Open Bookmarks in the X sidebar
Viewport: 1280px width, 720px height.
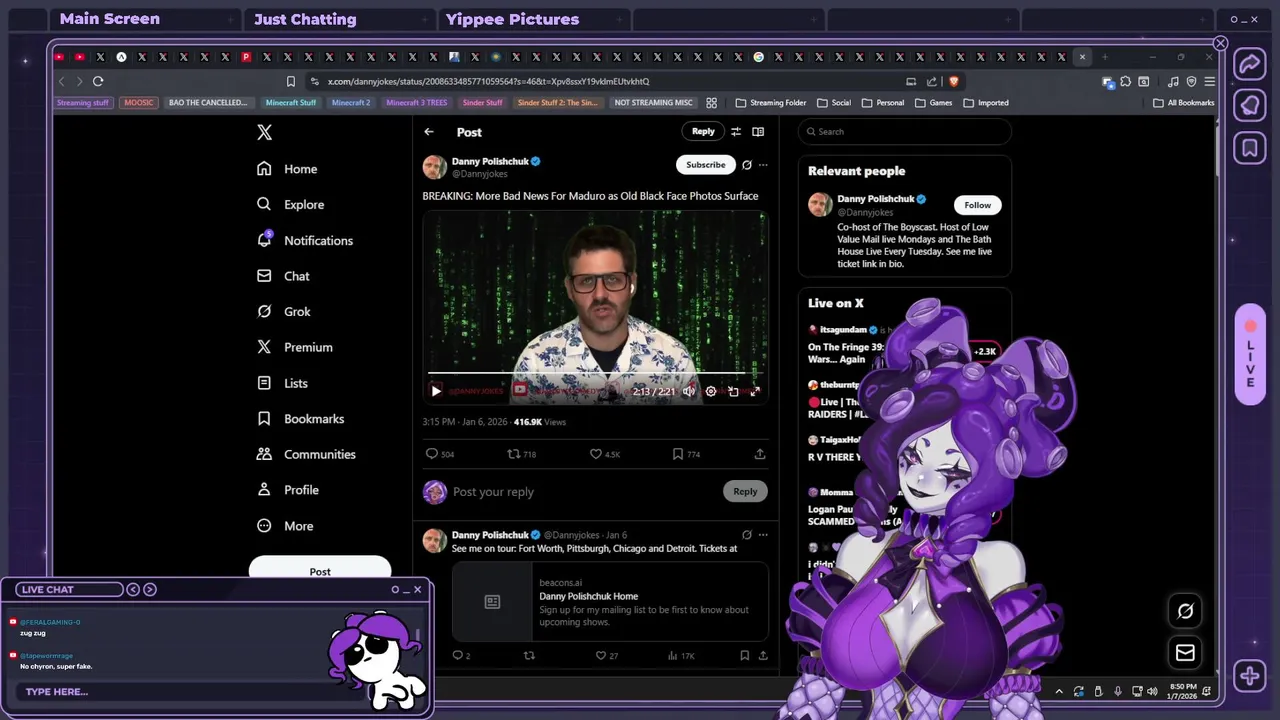tap(300, 419)
